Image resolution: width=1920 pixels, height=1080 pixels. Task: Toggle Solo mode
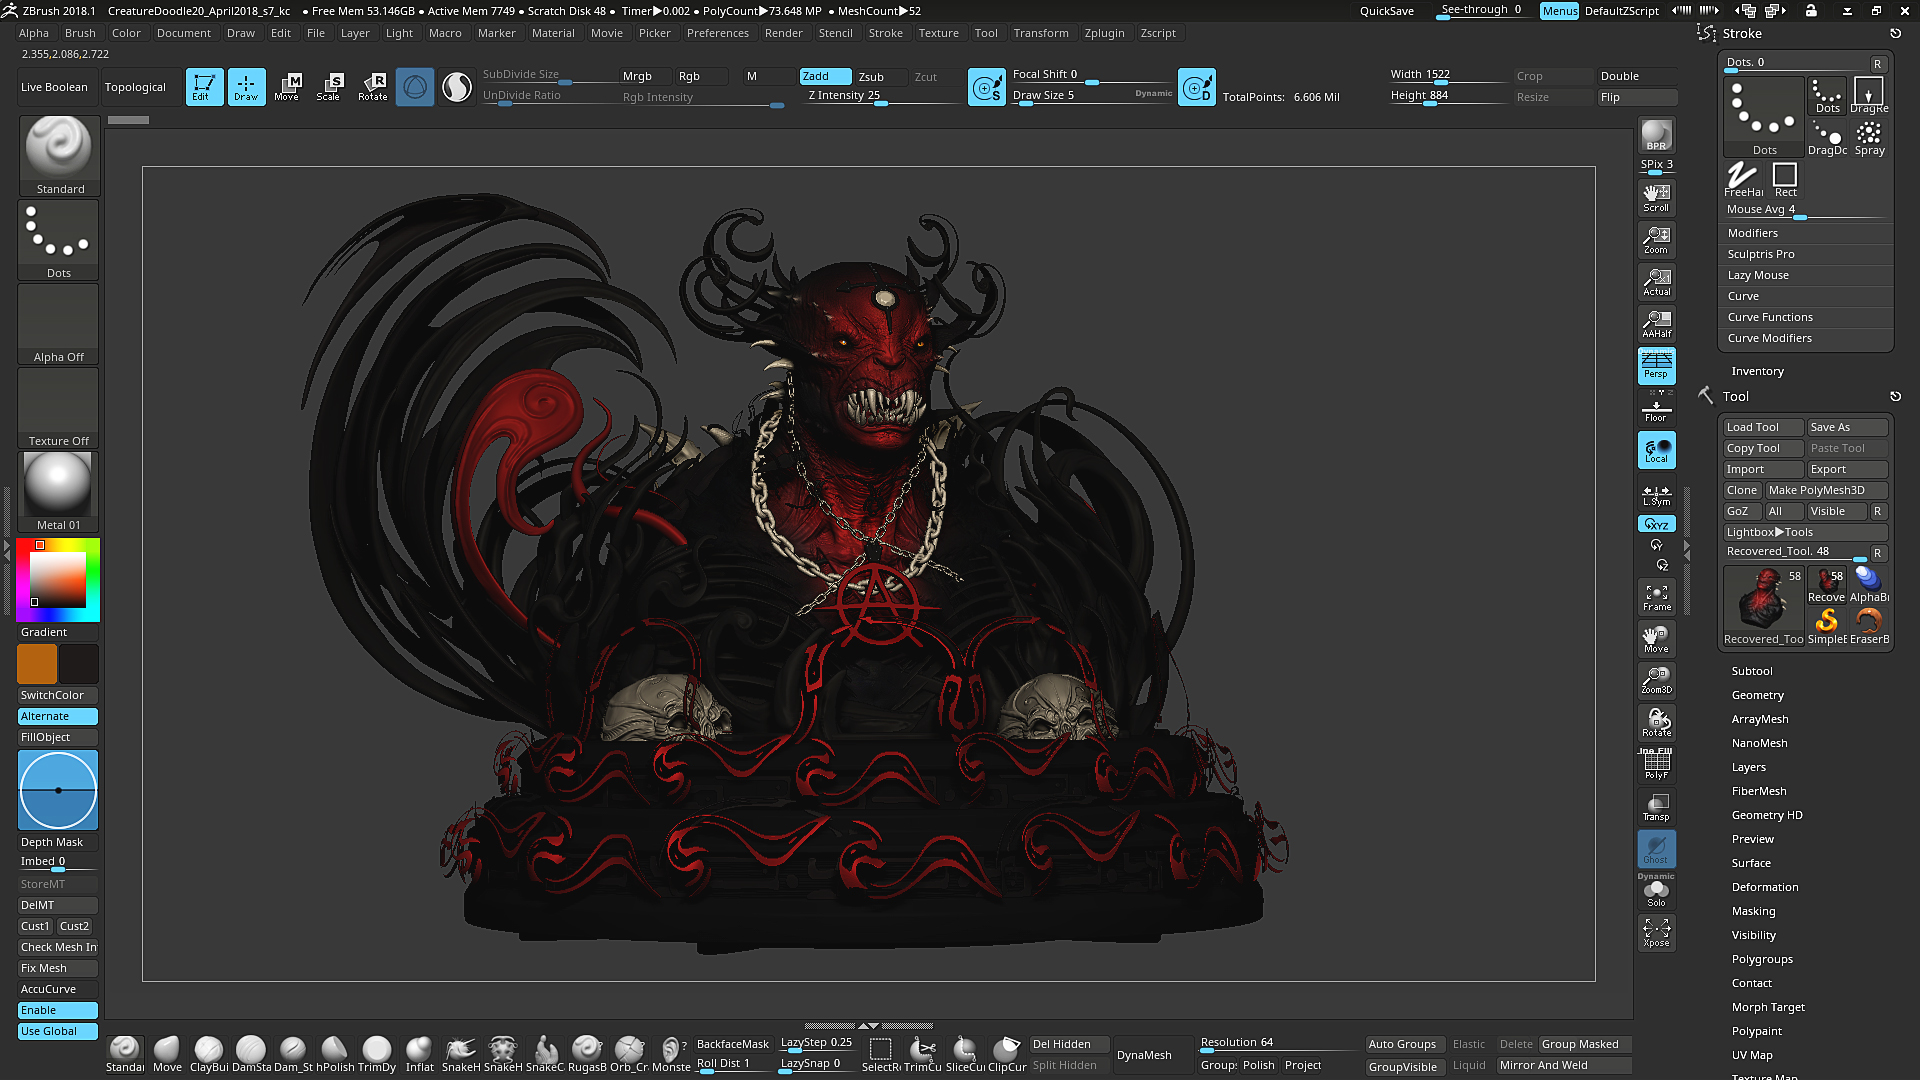(1656, 892)
